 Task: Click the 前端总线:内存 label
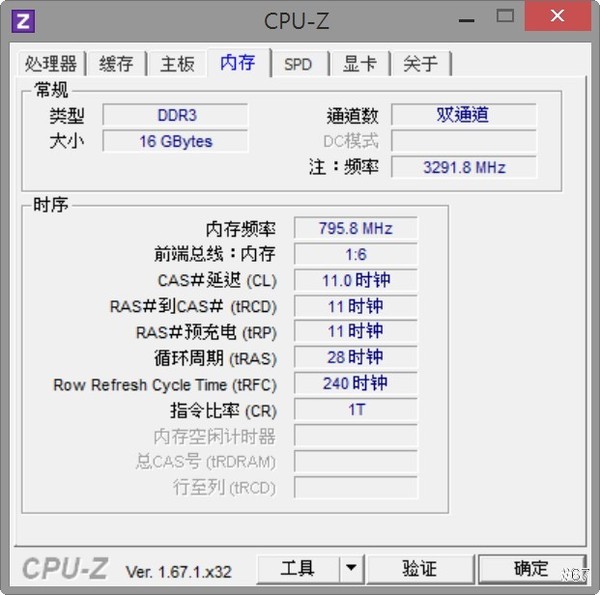pos(215,254)
